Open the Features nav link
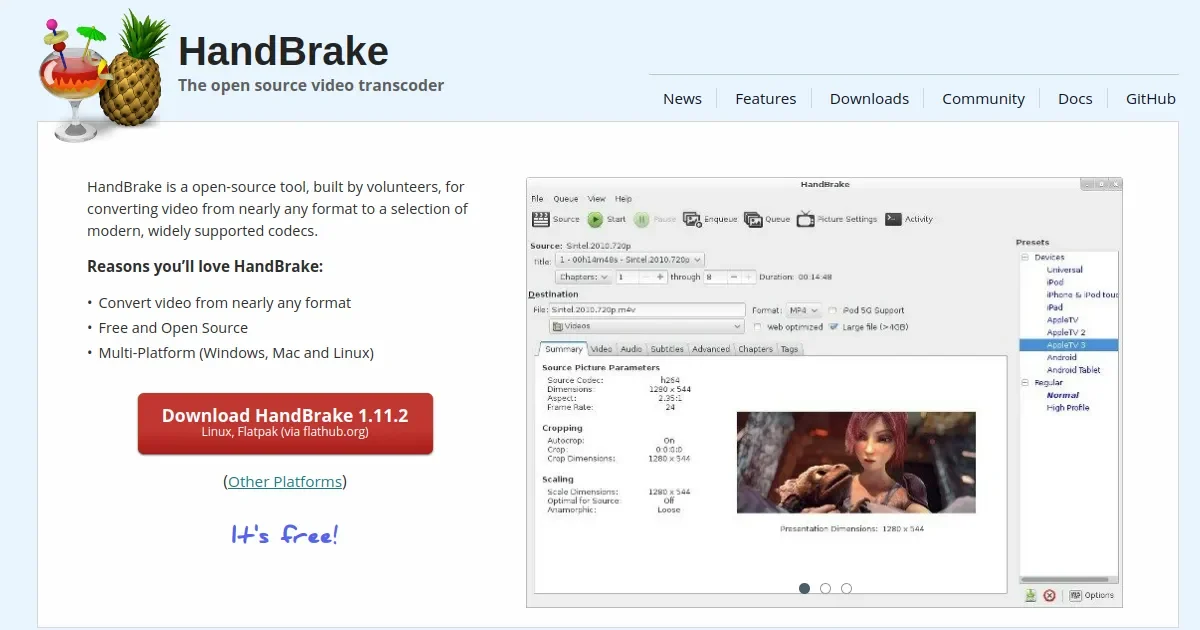The image size is (1200, 630). pyautogui.click(x=766, y=98)
